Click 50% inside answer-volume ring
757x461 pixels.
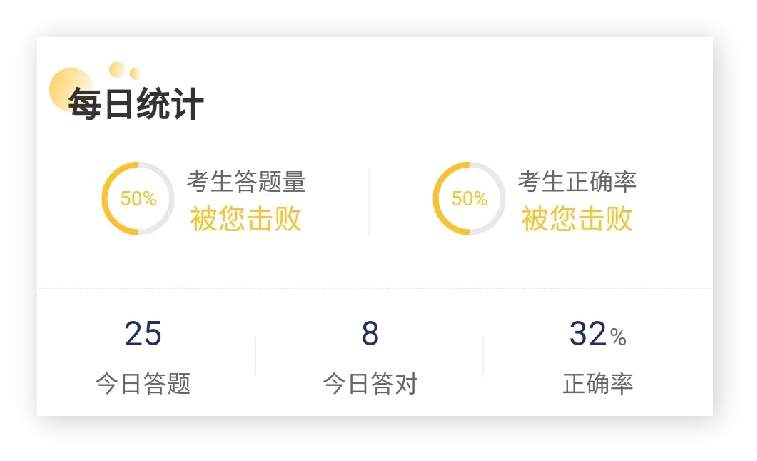click(138, 198)
